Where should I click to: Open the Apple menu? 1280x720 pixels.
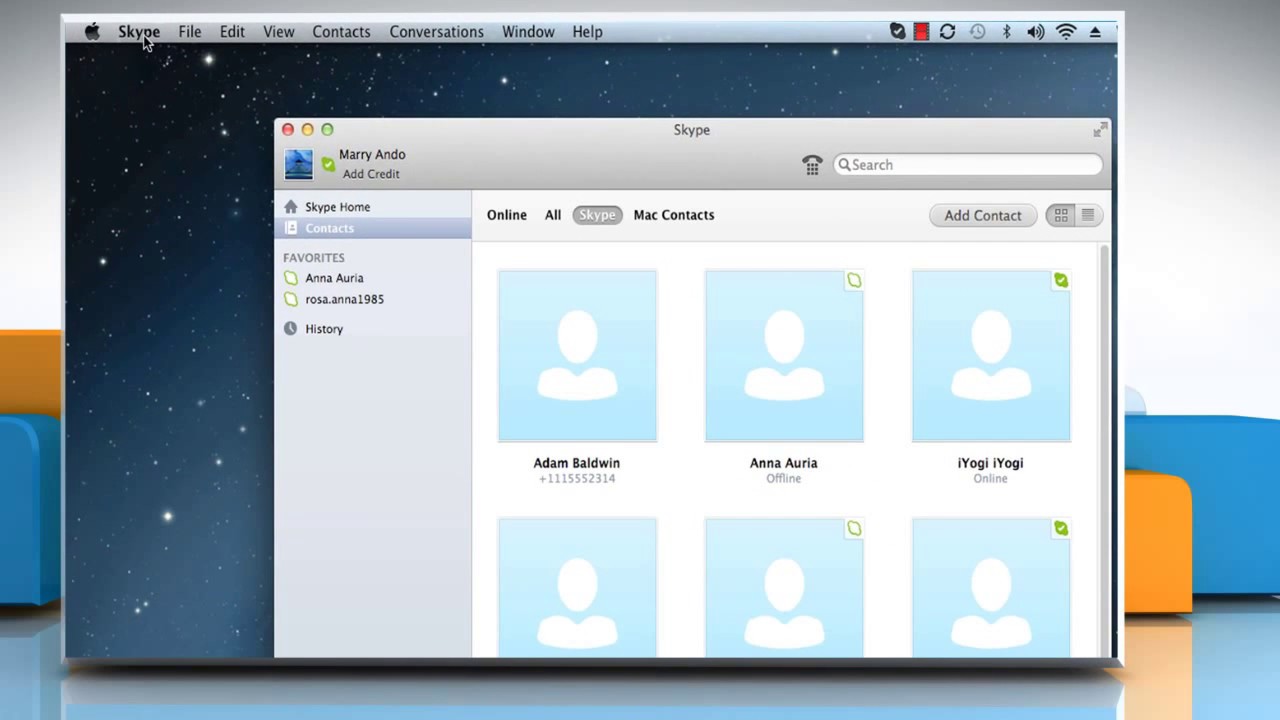click(x=92, y=32)
